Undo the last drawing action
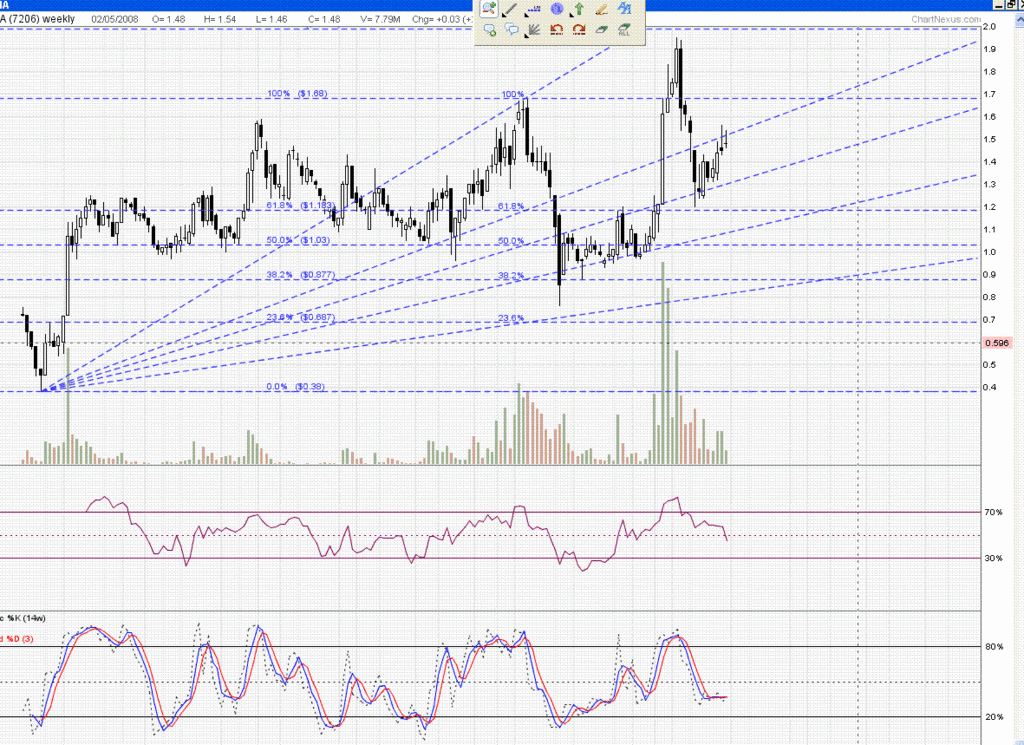The image size is (1024, 745). tap(556, 30)
